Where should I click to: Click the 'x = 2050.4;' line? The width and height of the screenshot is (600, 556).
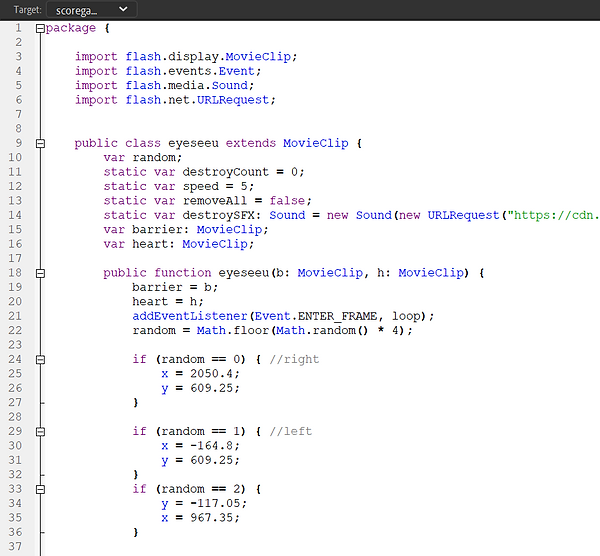(x=201, y=374)
